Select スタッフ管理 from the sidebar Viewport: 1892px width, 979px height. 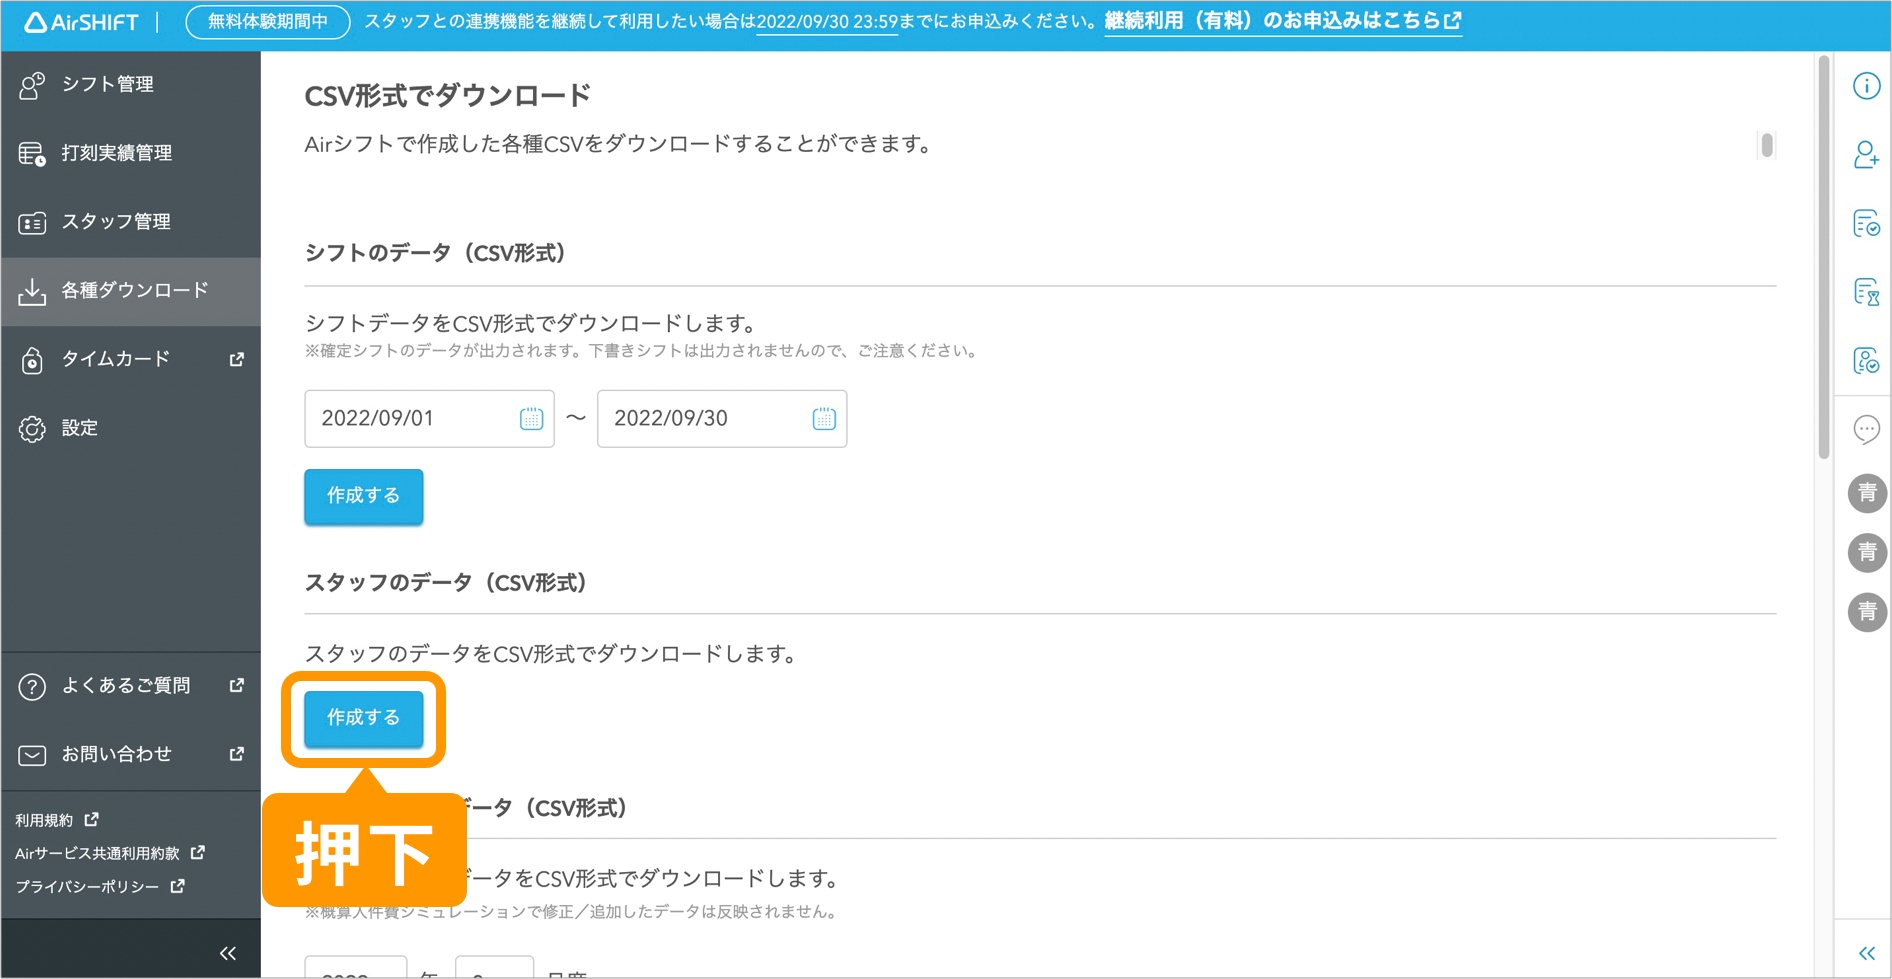(x=115, y=221)
